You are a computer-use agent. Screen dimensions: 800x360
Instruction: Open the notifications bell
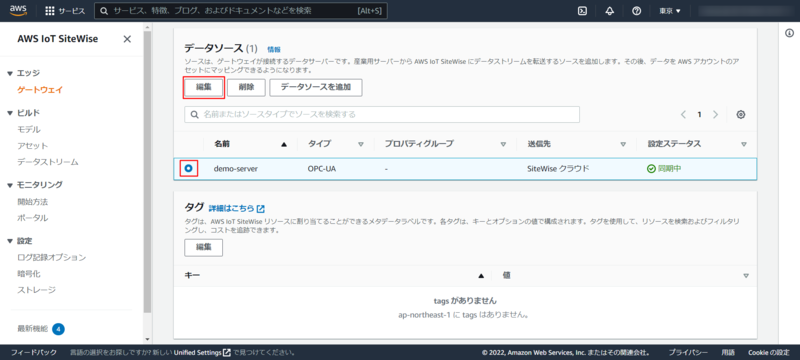[x=609, y=11]
